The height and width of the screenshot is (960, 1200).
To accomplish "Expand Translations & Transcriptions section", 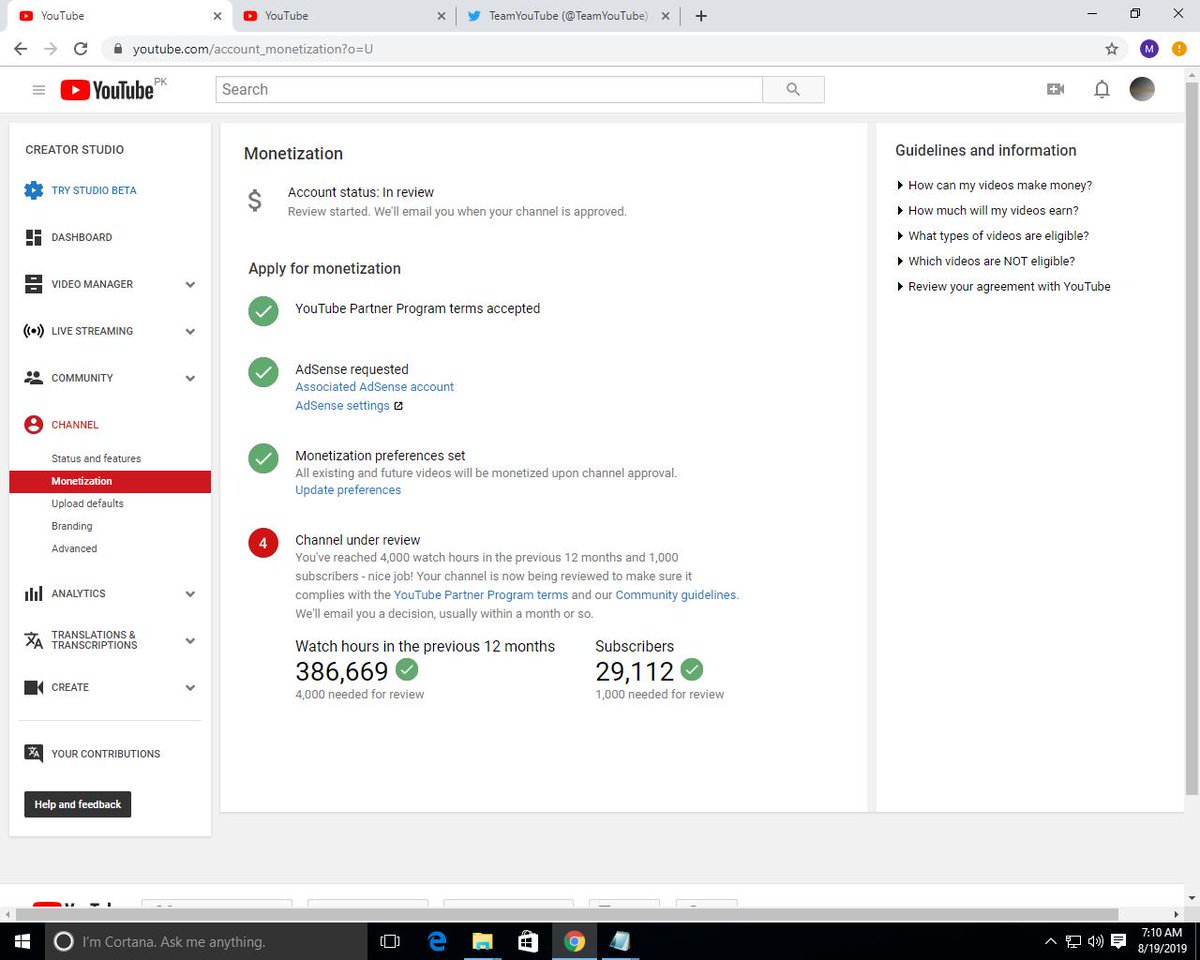I will coord(190,641).
